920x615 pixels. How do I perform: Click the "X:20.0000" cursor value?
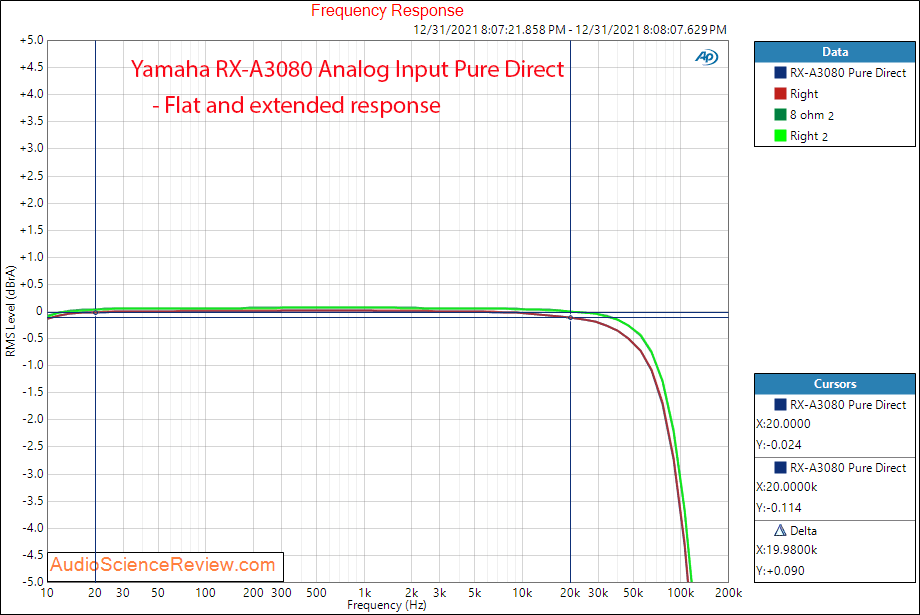(783, 424)
